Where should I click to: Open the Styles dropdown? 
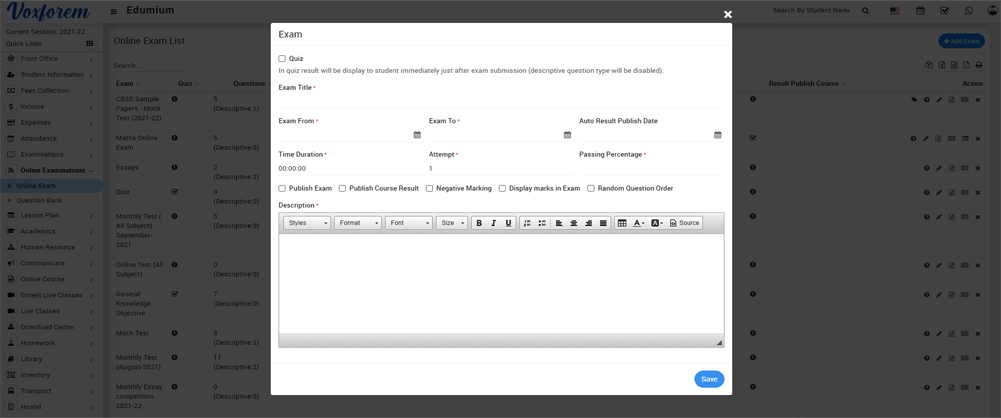click(306, 223)
